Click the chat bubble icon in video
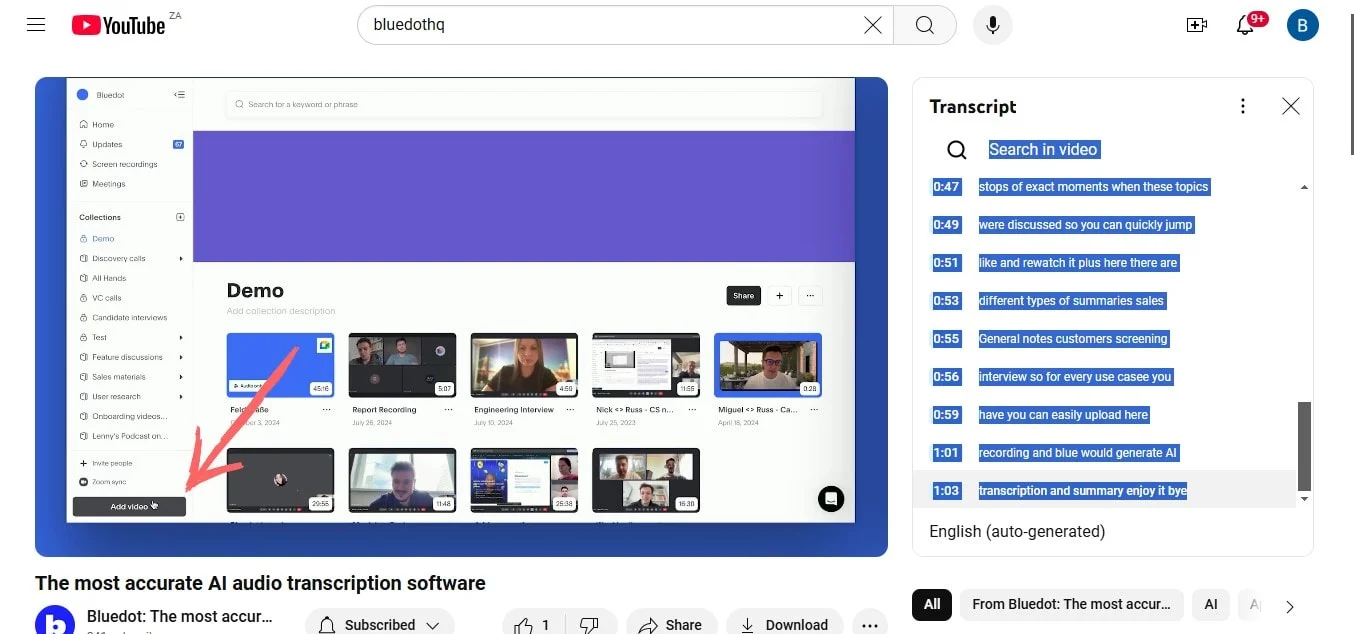This screenshot has height=634, width=1354. tap(830, 498)
